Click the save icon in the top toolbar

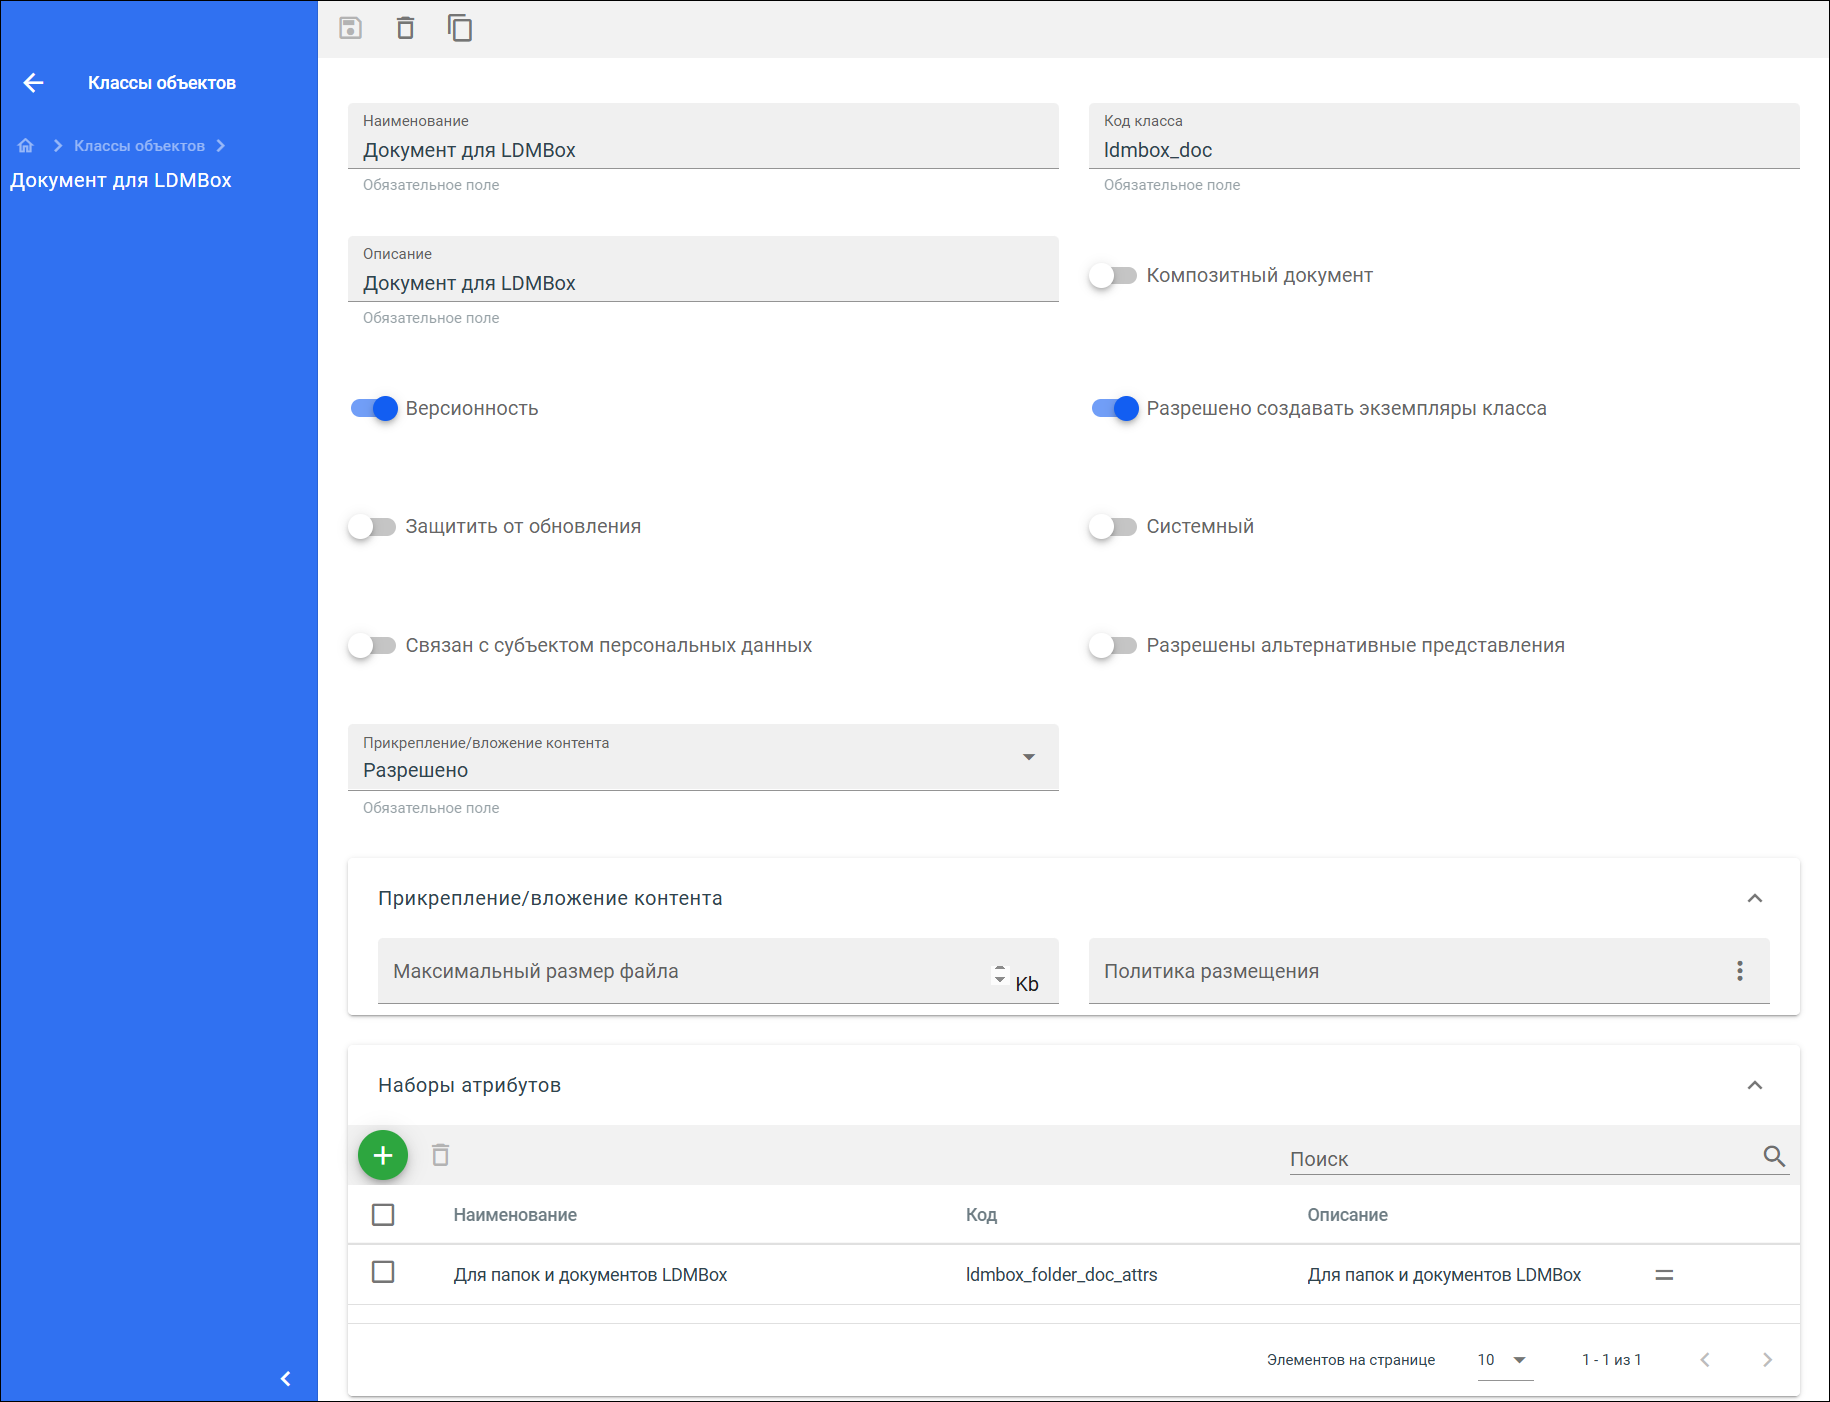pos(350,28)
